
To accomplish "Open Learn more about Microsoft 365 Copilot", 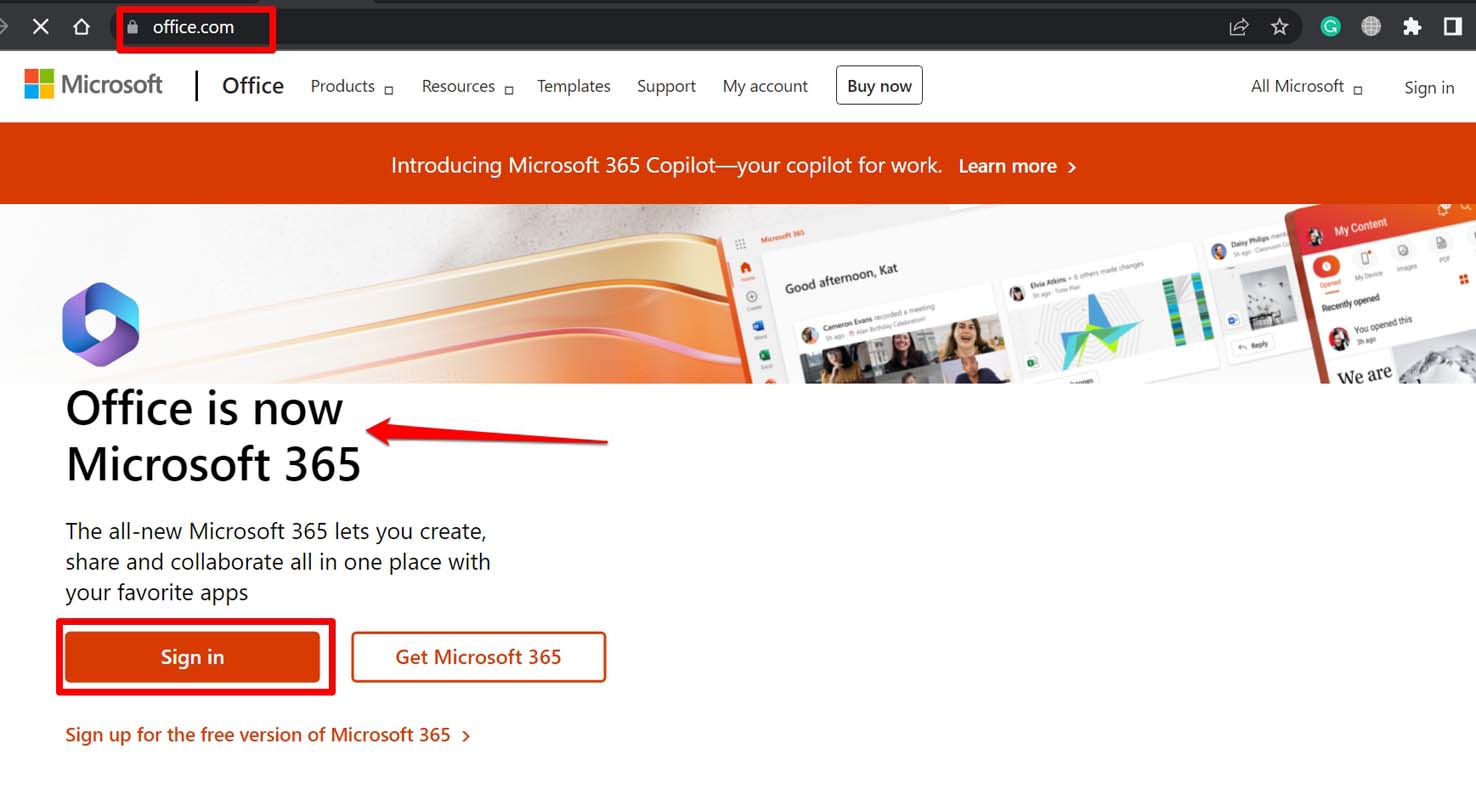I will click(1017, 166).
